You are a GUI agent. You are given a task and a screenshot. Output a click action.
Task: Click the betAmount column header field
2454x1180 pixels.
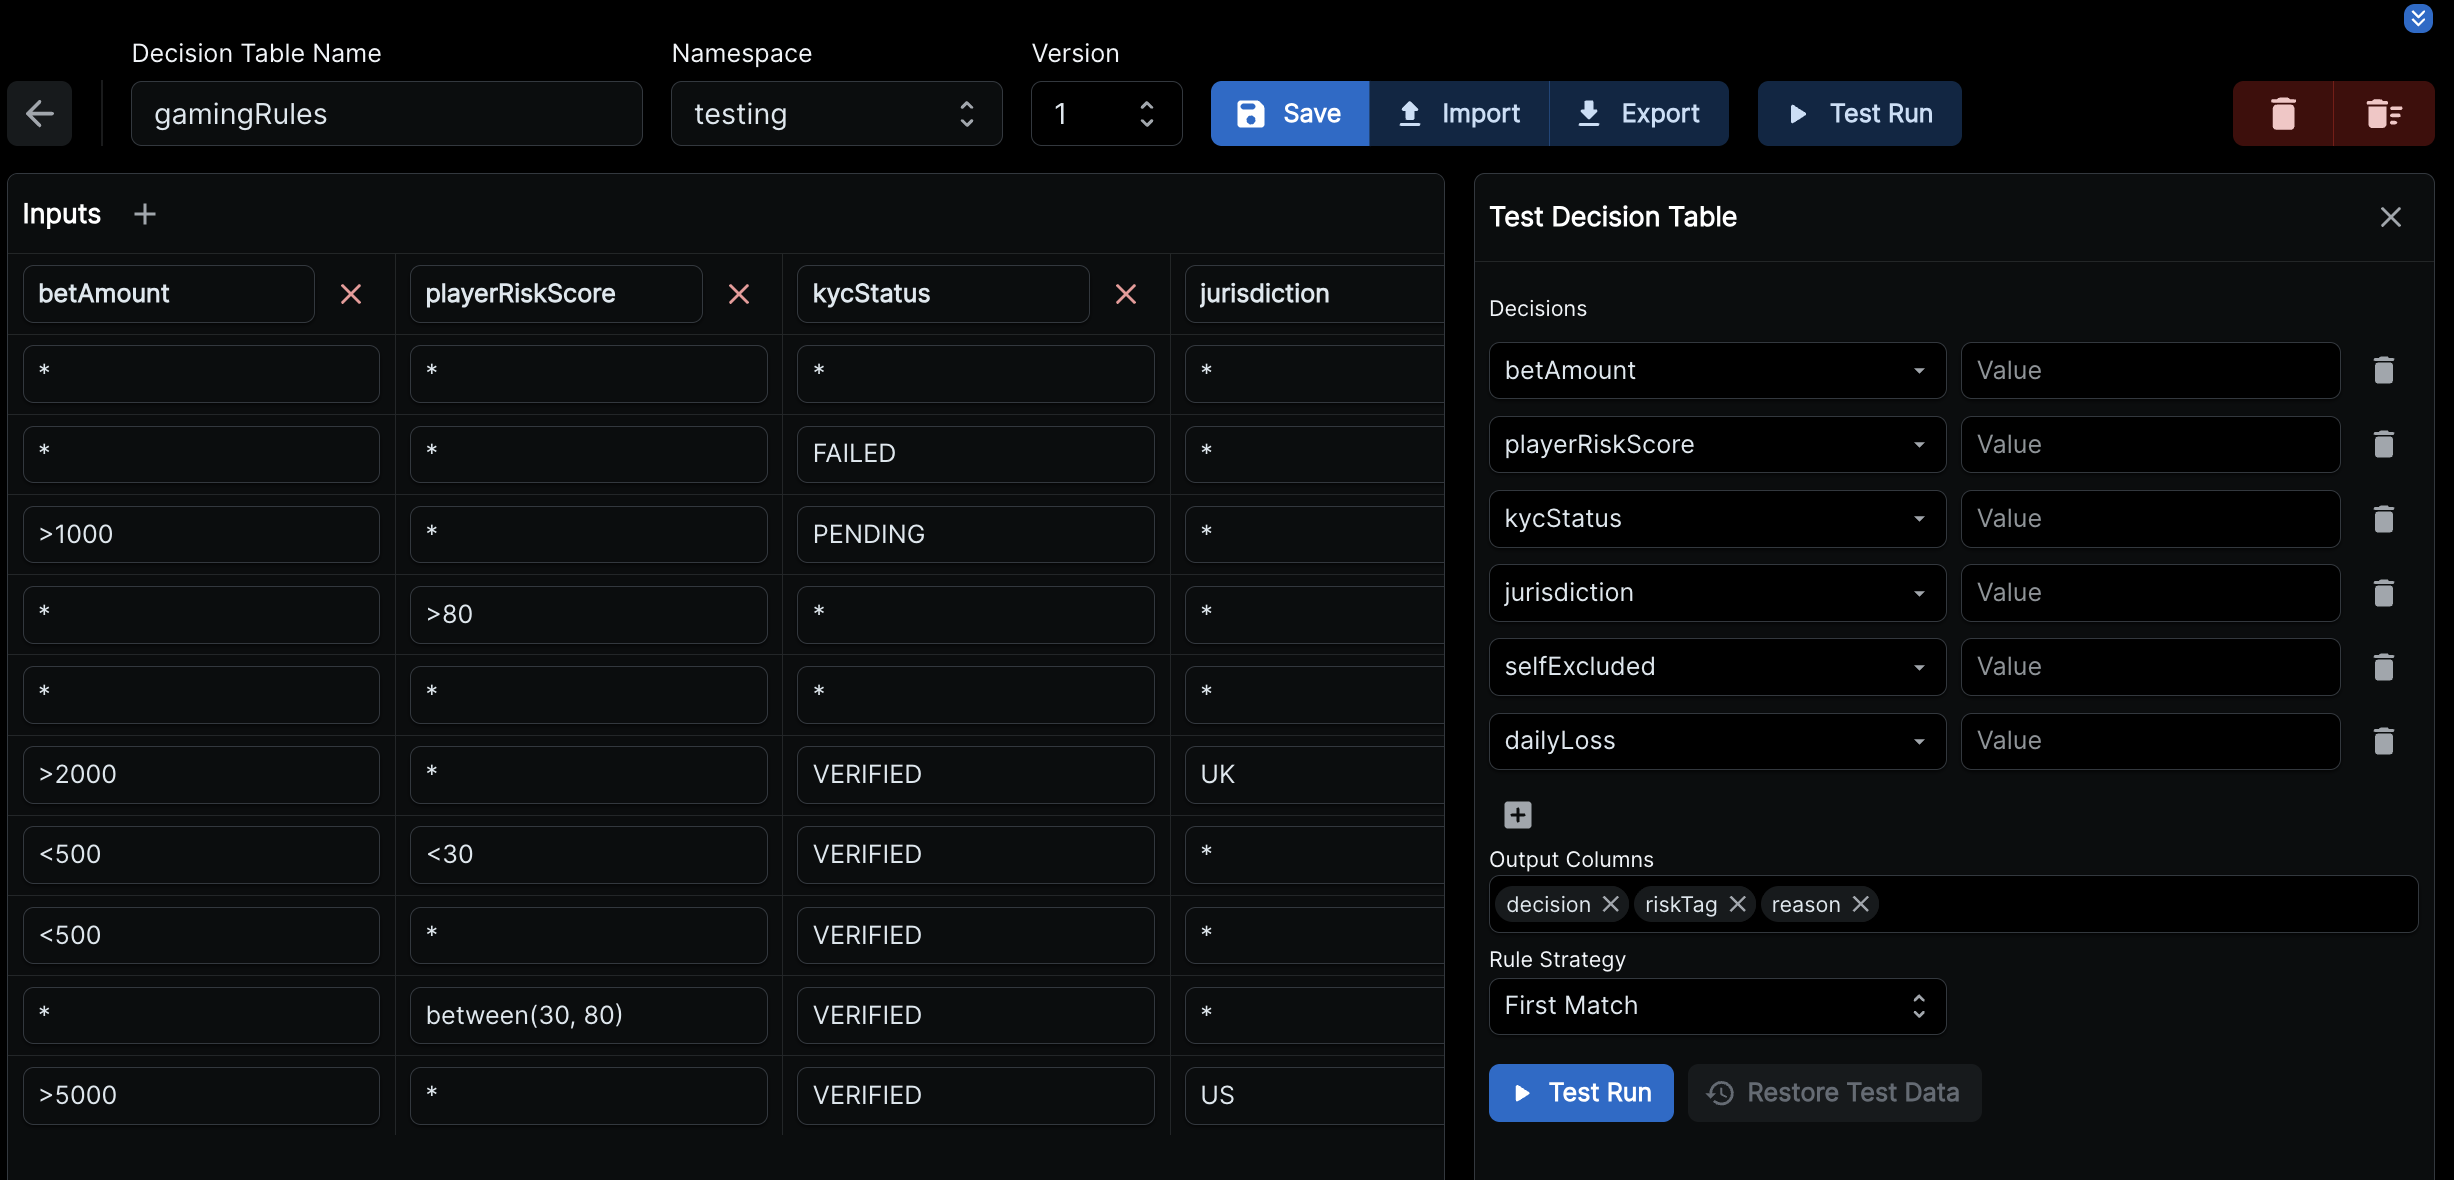coord(169,294)
